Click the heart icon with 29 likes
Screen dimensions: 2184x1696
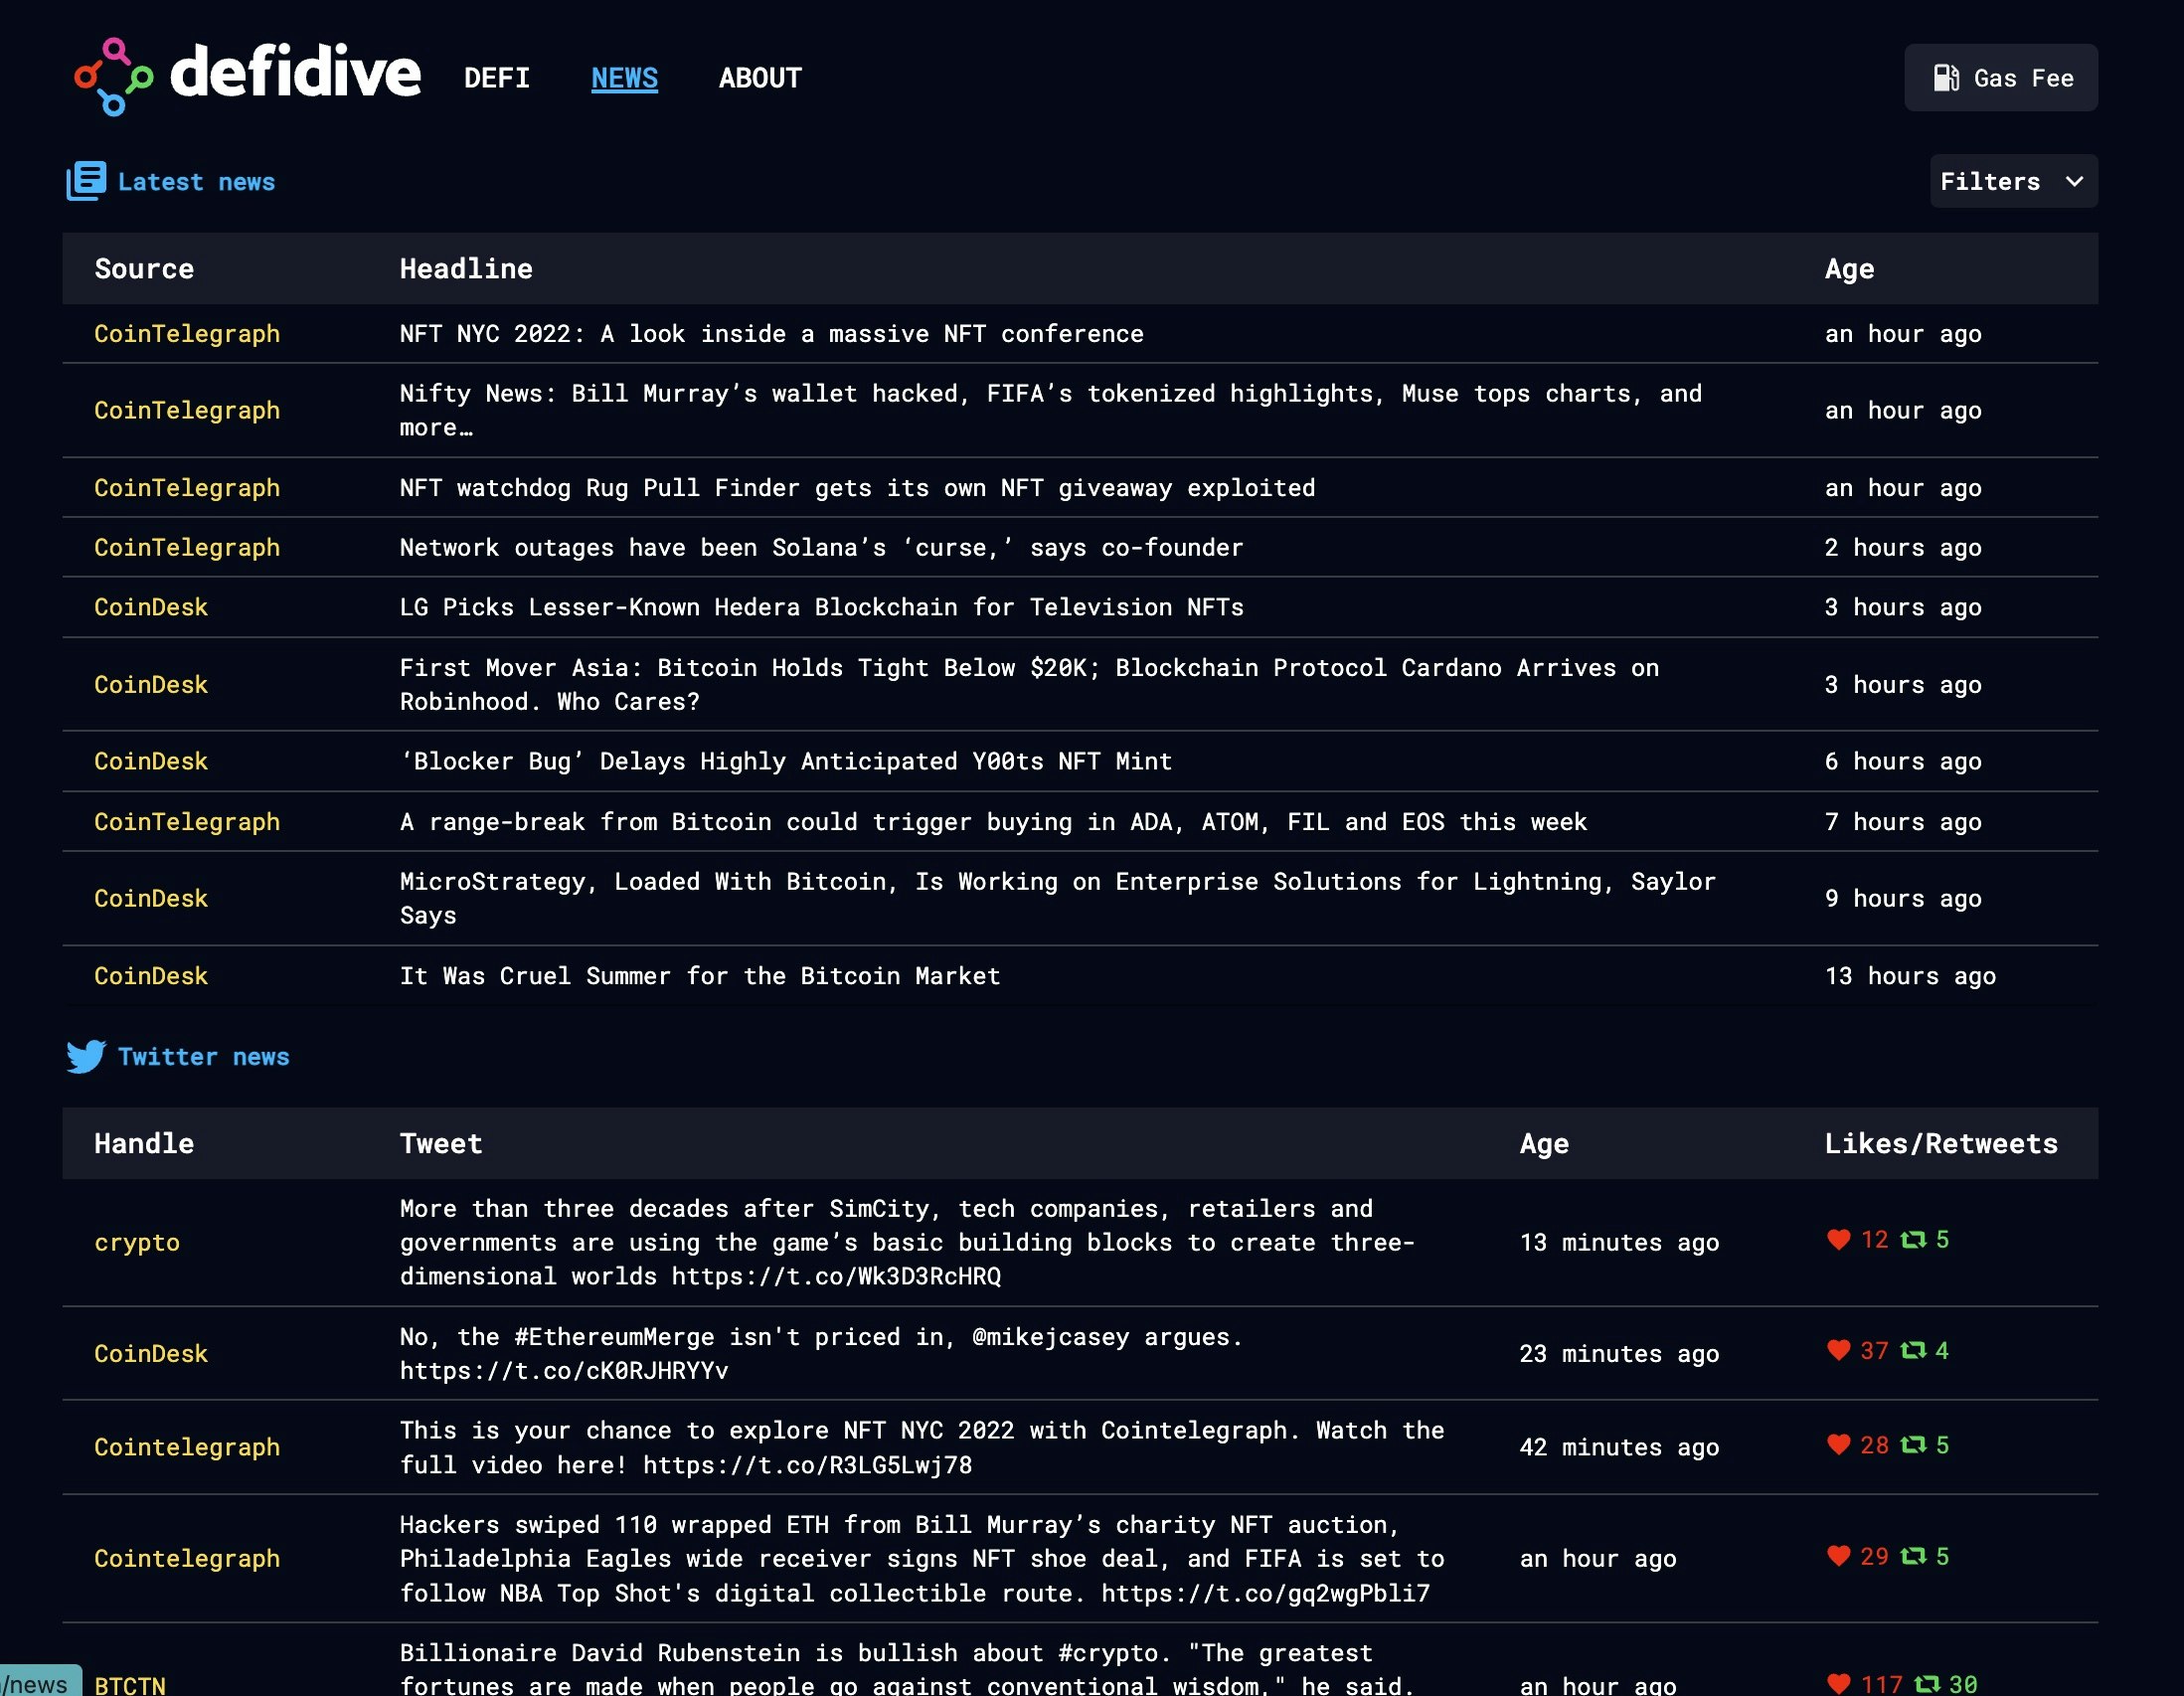[x=1838, y=1556]
